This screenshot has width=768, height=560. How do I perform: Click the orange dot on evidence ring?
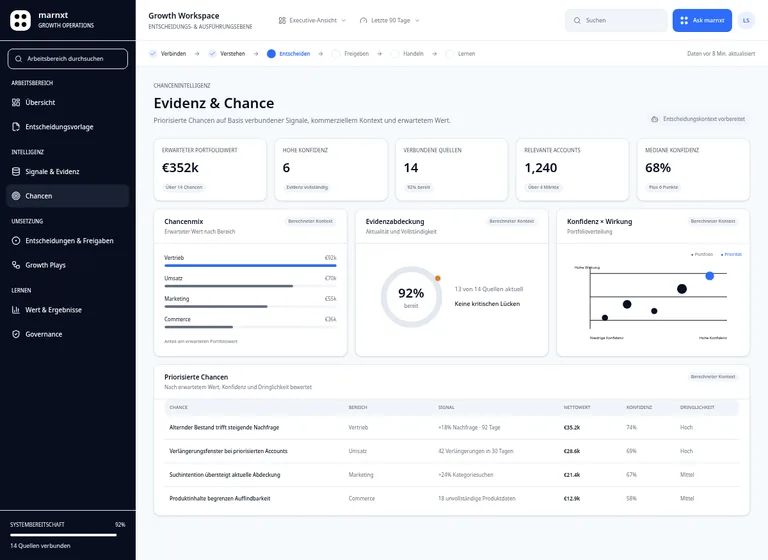(x=438, y=278)
